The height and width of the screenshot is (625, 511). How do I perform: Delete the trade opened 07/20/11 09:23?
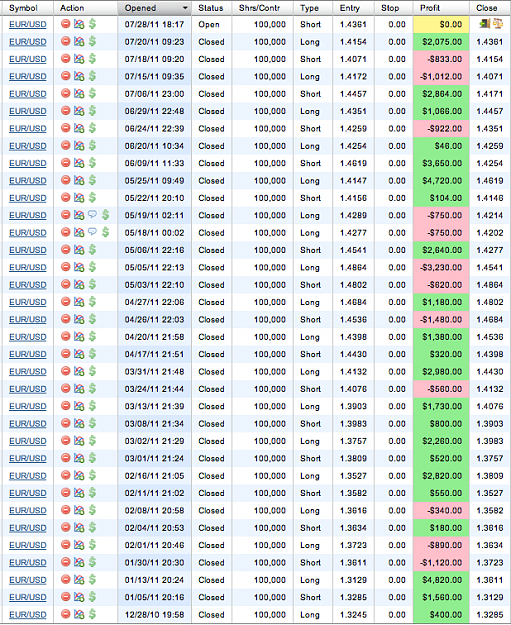pyautogui.click(x=66, y=41)
